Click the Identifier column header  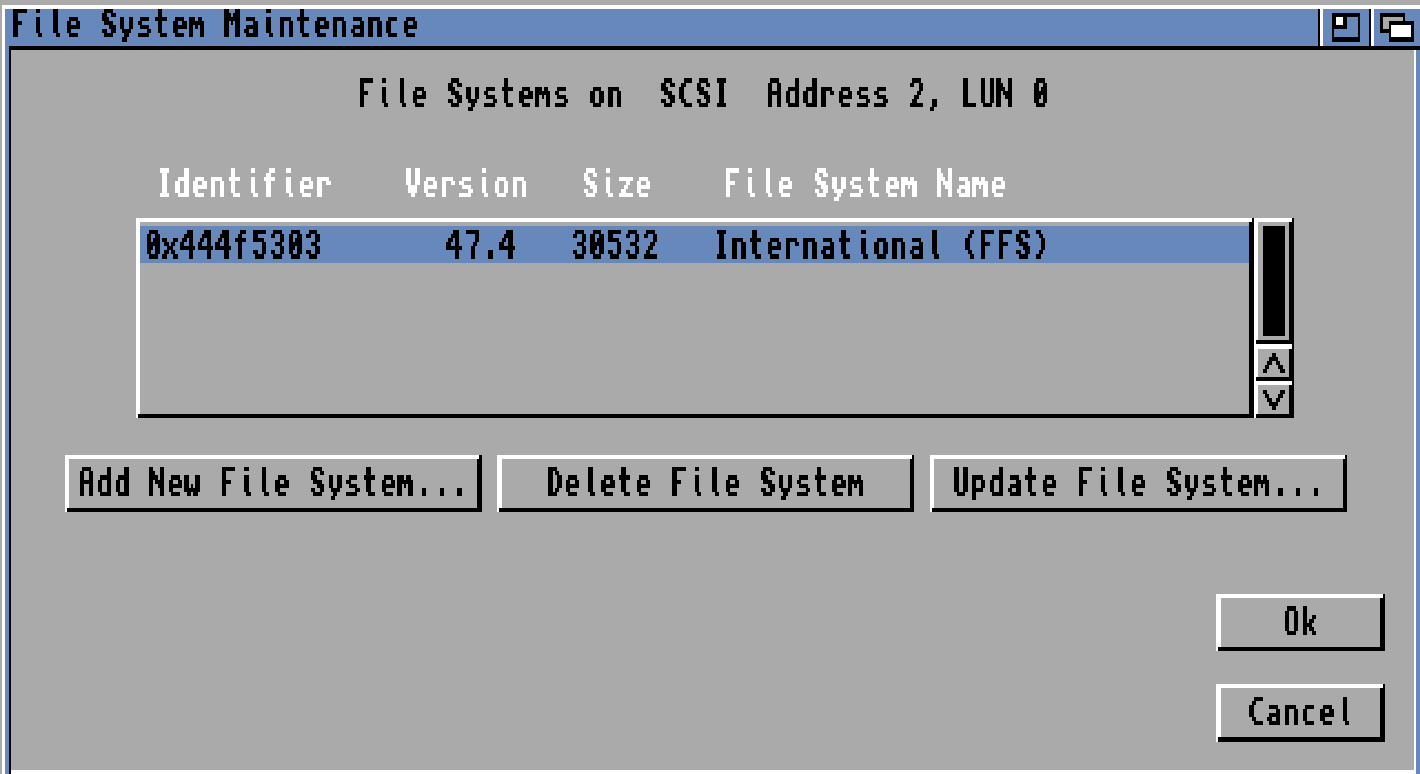244,185
